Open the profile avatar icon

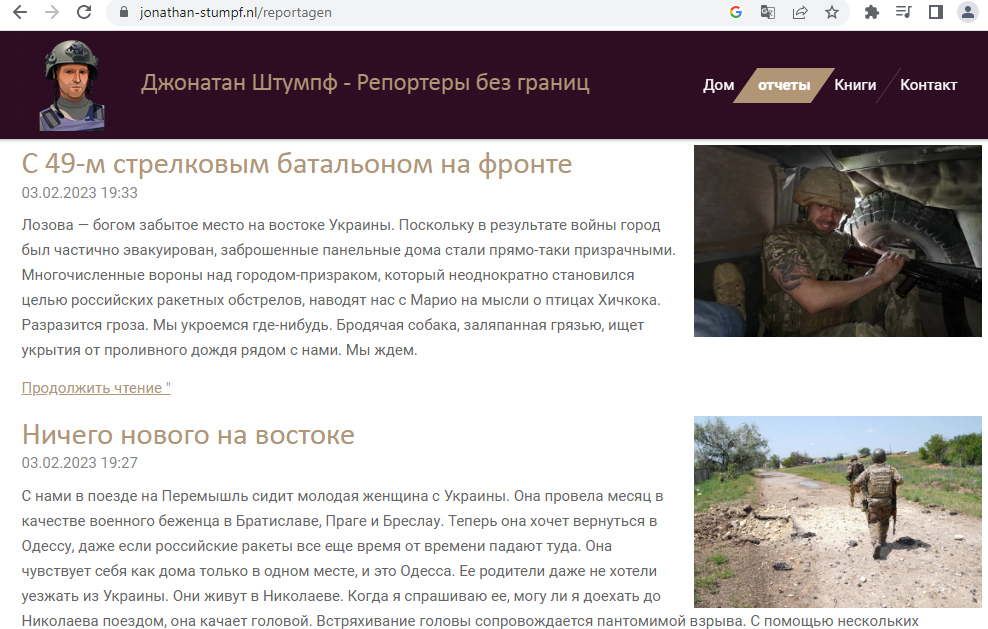click(968, 12)
